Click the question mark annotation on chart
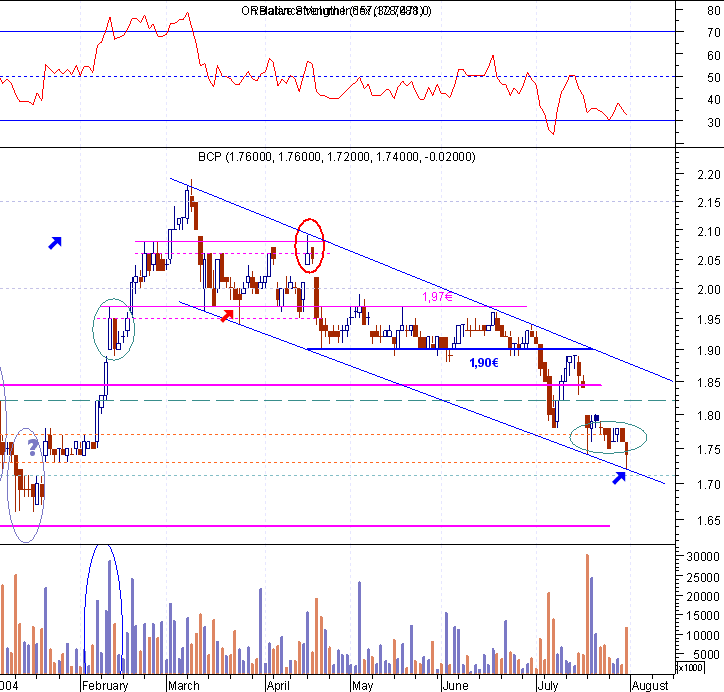This screenshot has height=692, width=724. 32,447
